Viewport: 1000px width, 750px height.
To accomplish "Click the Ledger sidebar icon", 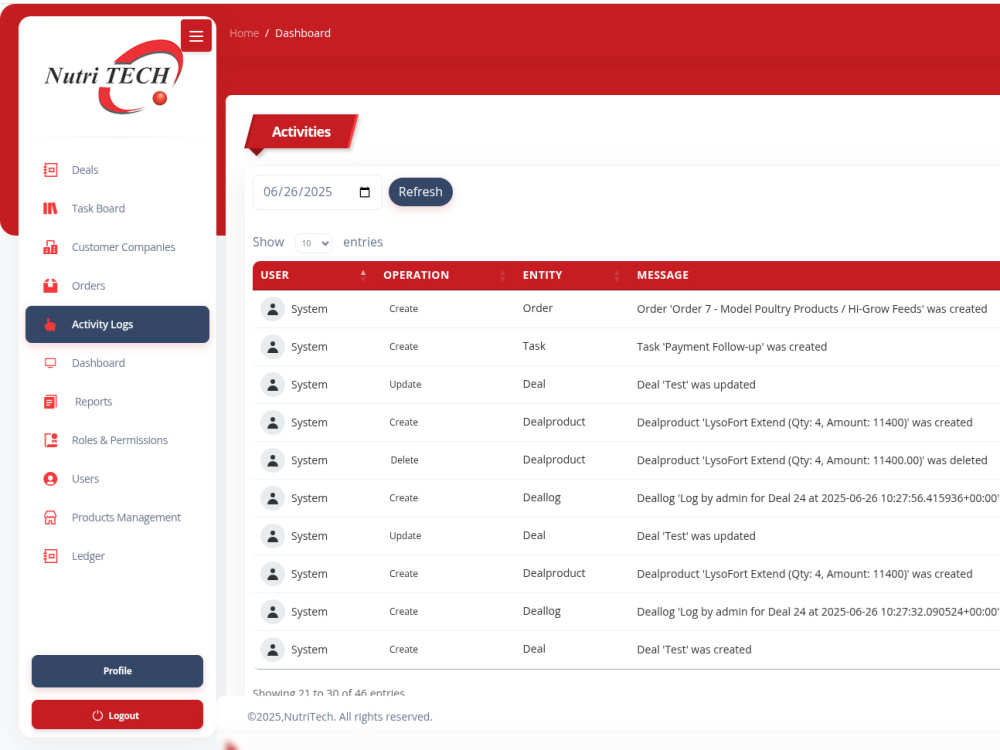I will (x=50, y=556).
